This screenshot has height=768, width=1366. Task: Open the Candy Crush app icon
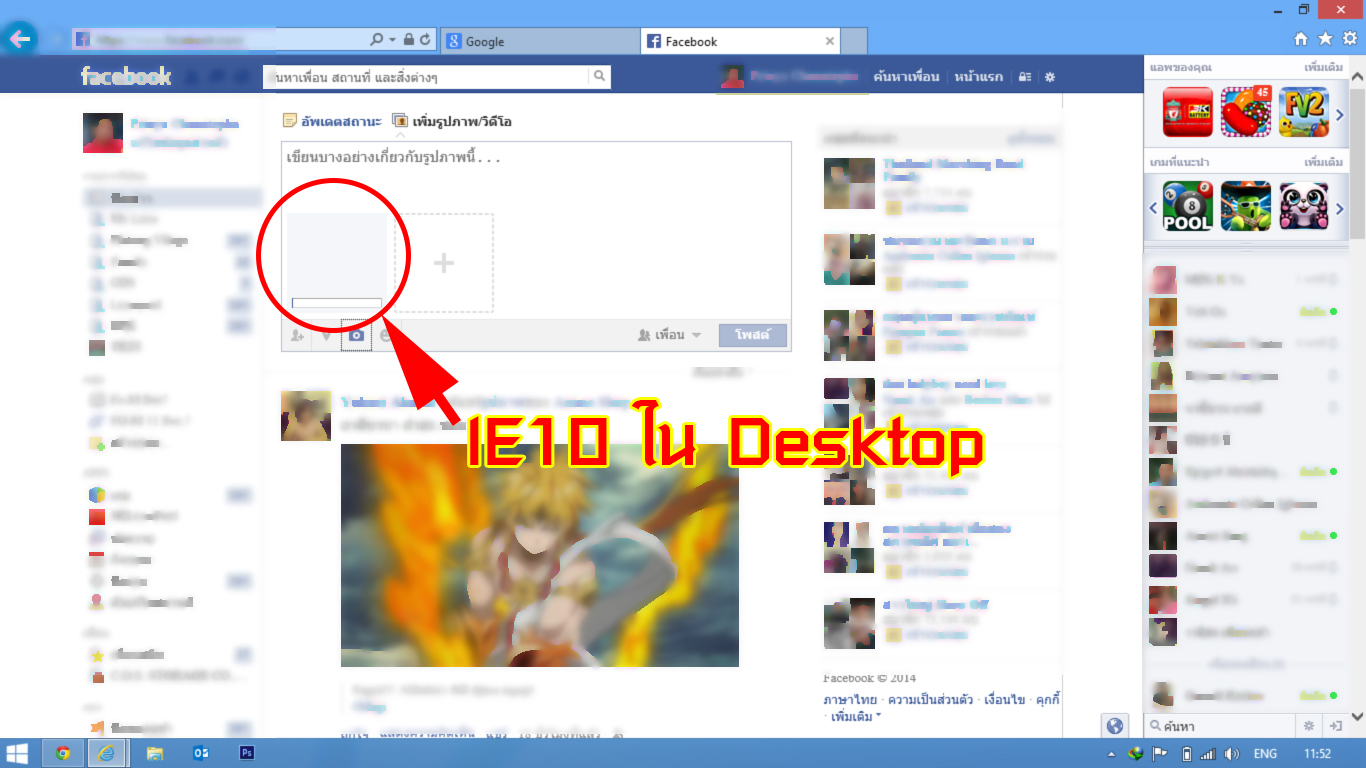1246,112
